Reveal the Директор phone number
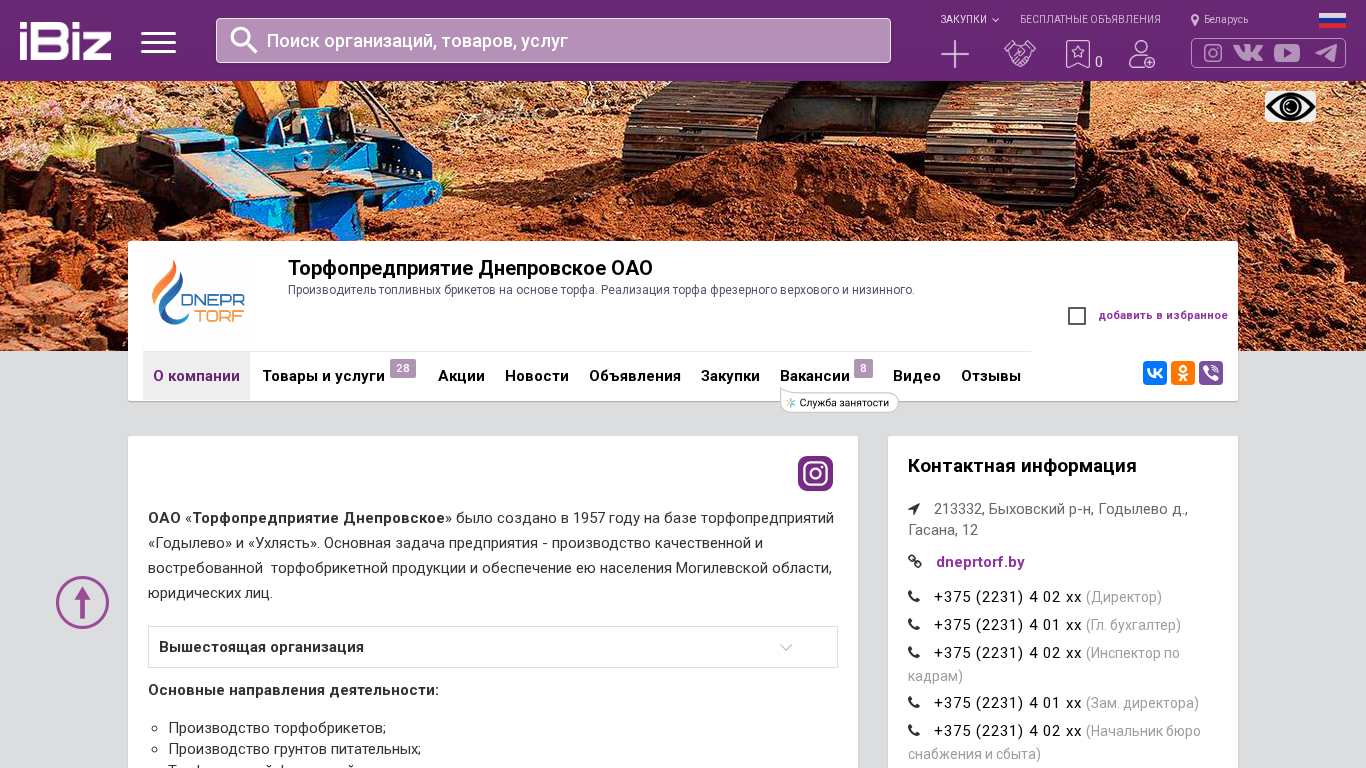 [x=1008, y=597]
